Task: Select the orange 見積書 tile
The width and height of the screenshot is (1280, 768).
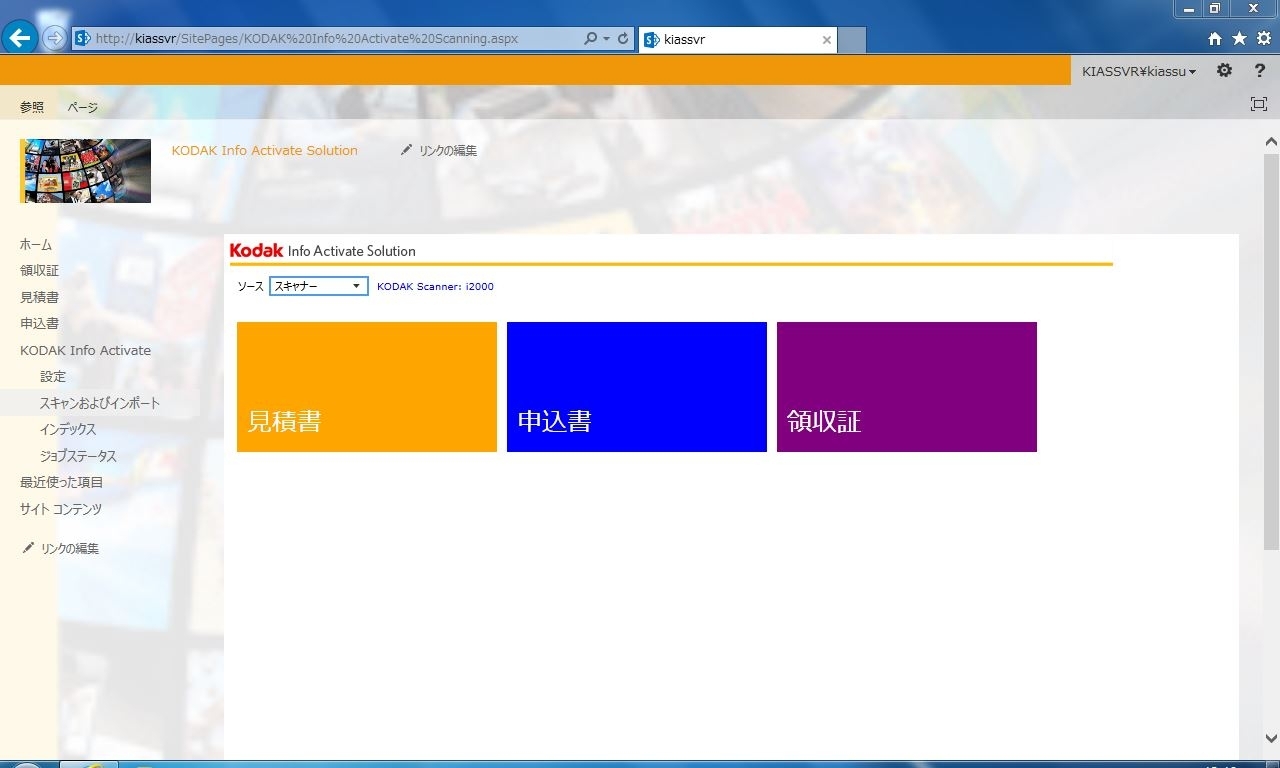Action: pos(367,387)
